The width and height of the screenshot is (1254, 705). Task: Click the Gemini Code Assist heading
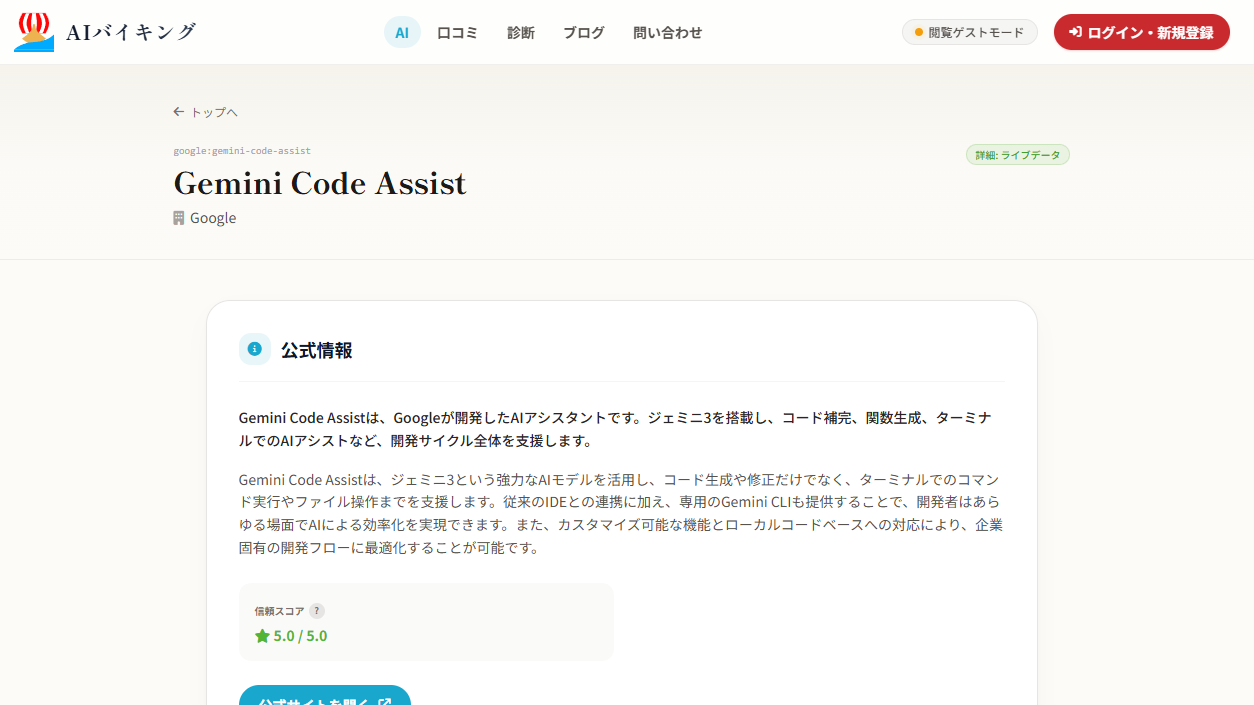(x=320, y=184)
